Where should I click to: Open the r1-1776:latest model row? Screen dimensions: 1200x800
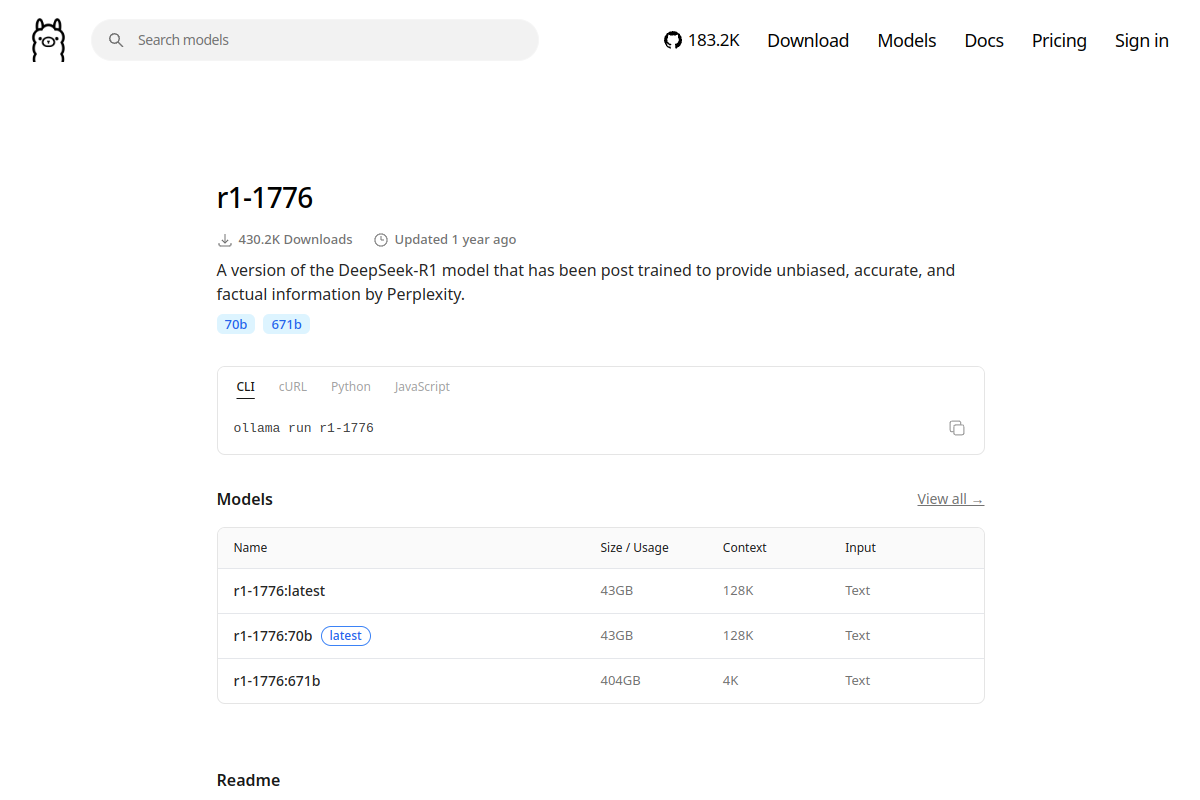pos(601,591)
